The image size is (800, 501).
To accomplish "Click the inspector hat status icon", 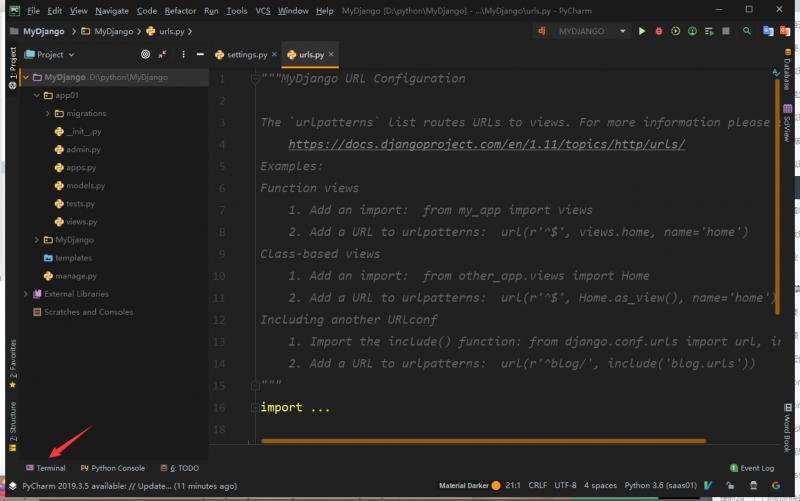I will [x=753, y=486].
